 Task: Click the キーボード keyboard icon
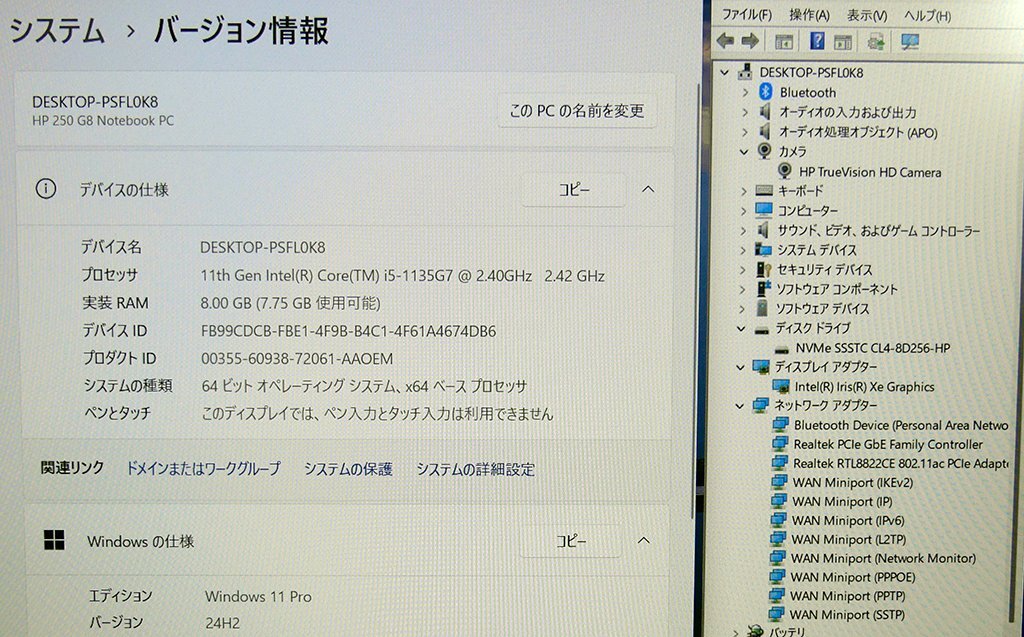tap(763, 191)
